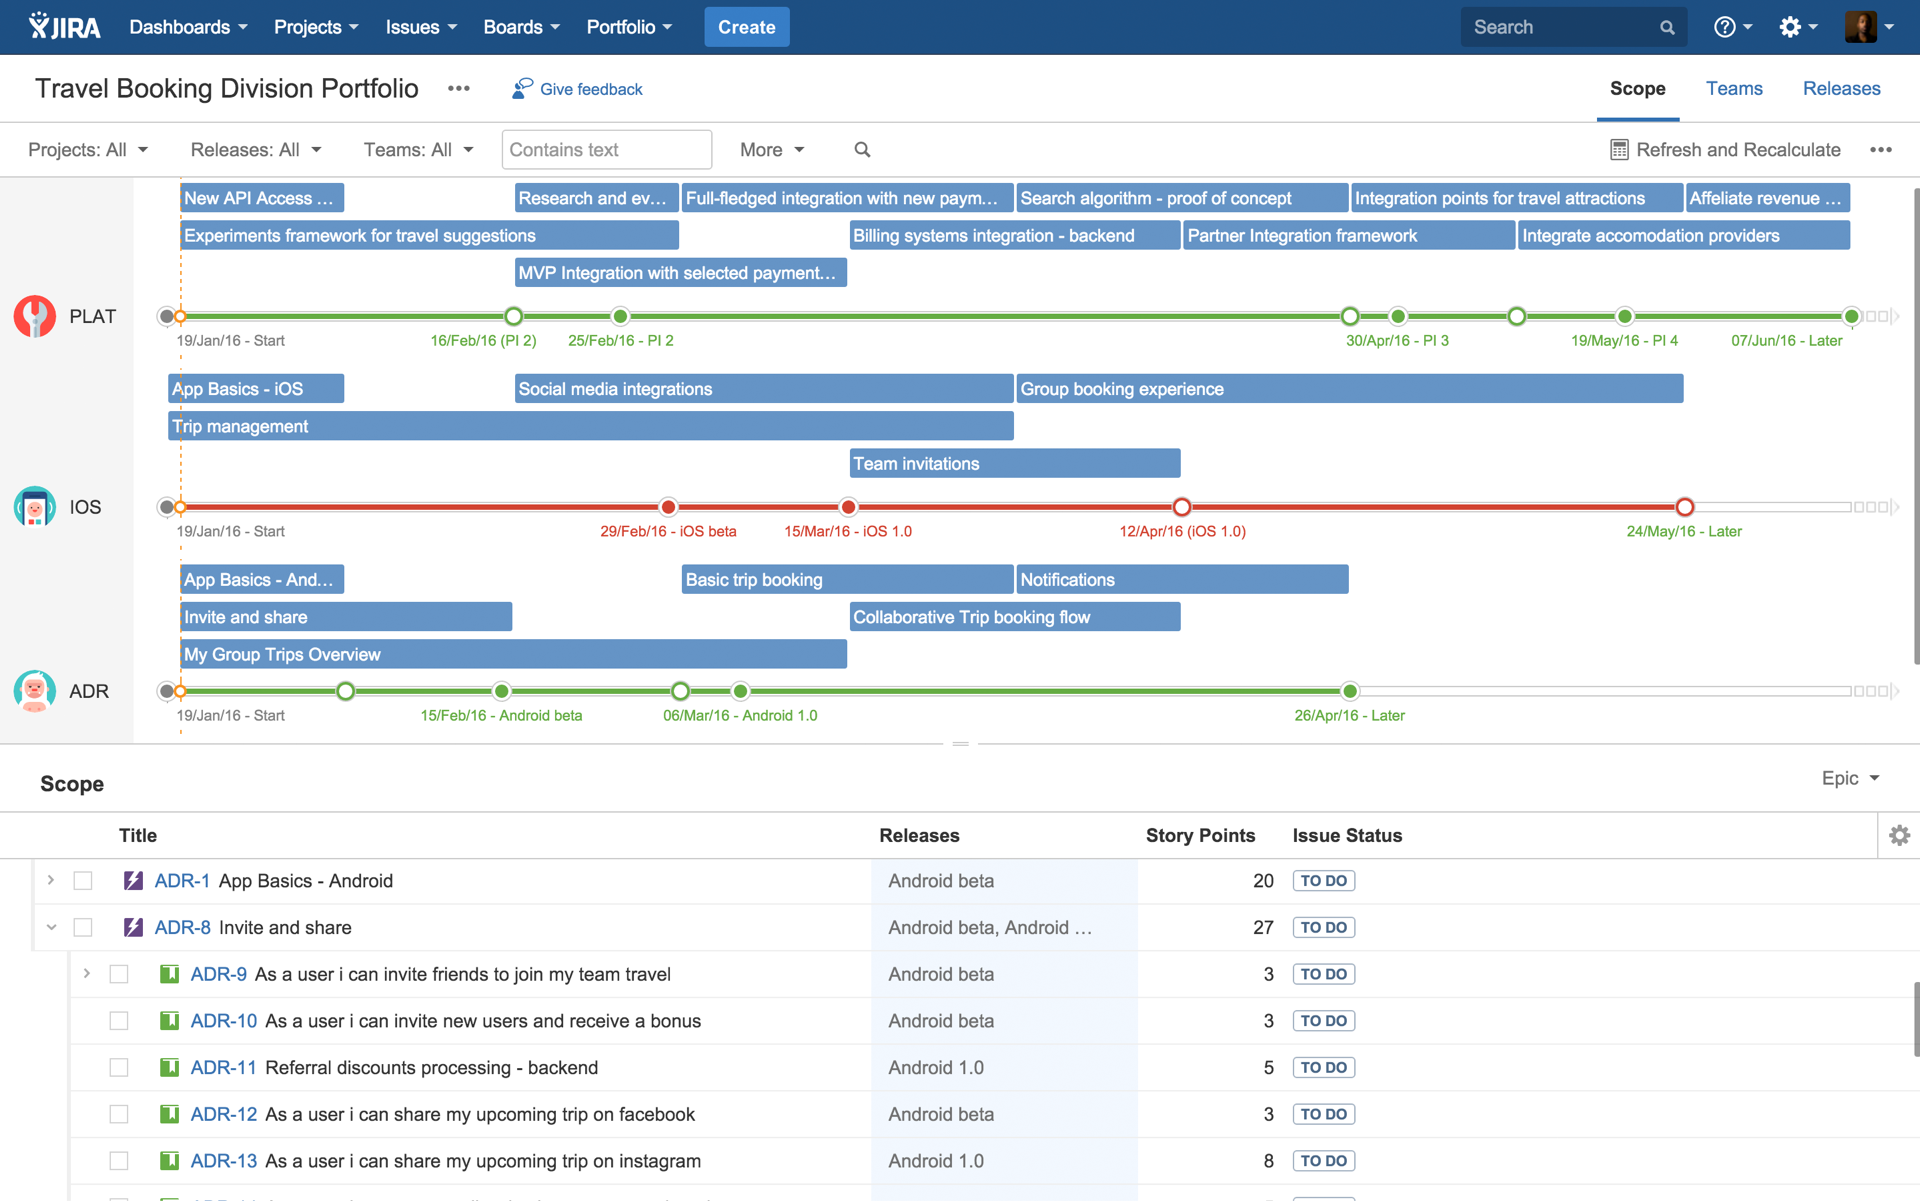
Task: Open the Projects menu in the top bar
Action: pyautogui.click(x=316, y=27)
